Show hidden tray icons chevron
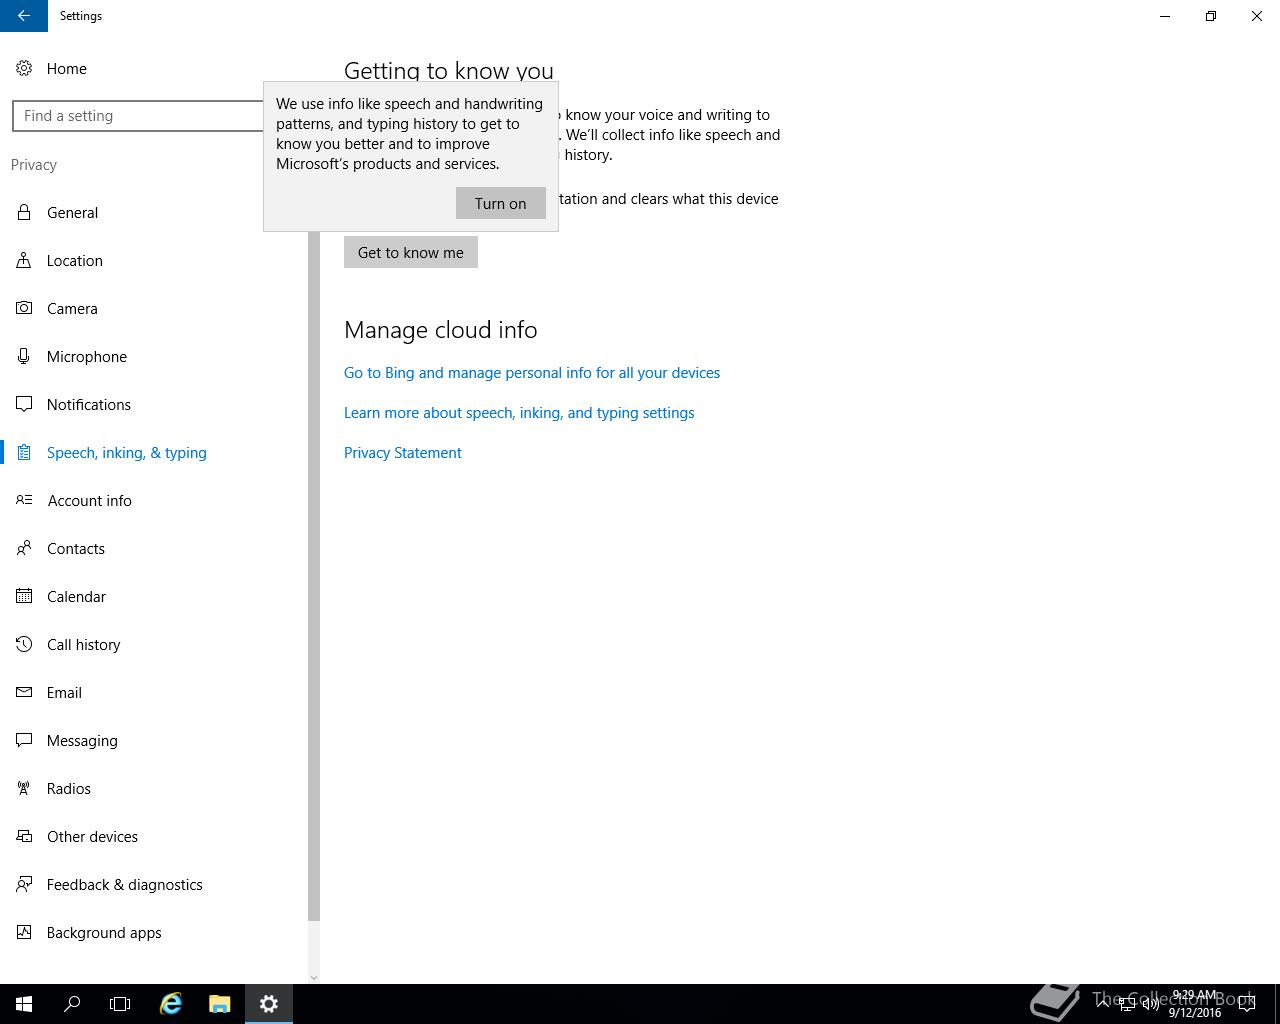Screen dimensions: 1280x1024 tap(1103, 1004)
